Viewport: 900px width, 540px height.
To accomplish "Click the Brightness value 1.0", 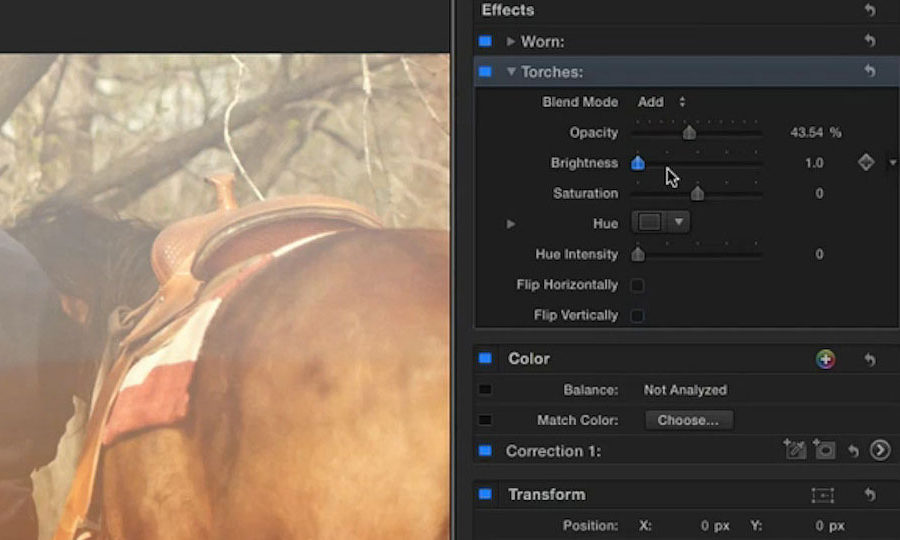I will click(814, 163).
